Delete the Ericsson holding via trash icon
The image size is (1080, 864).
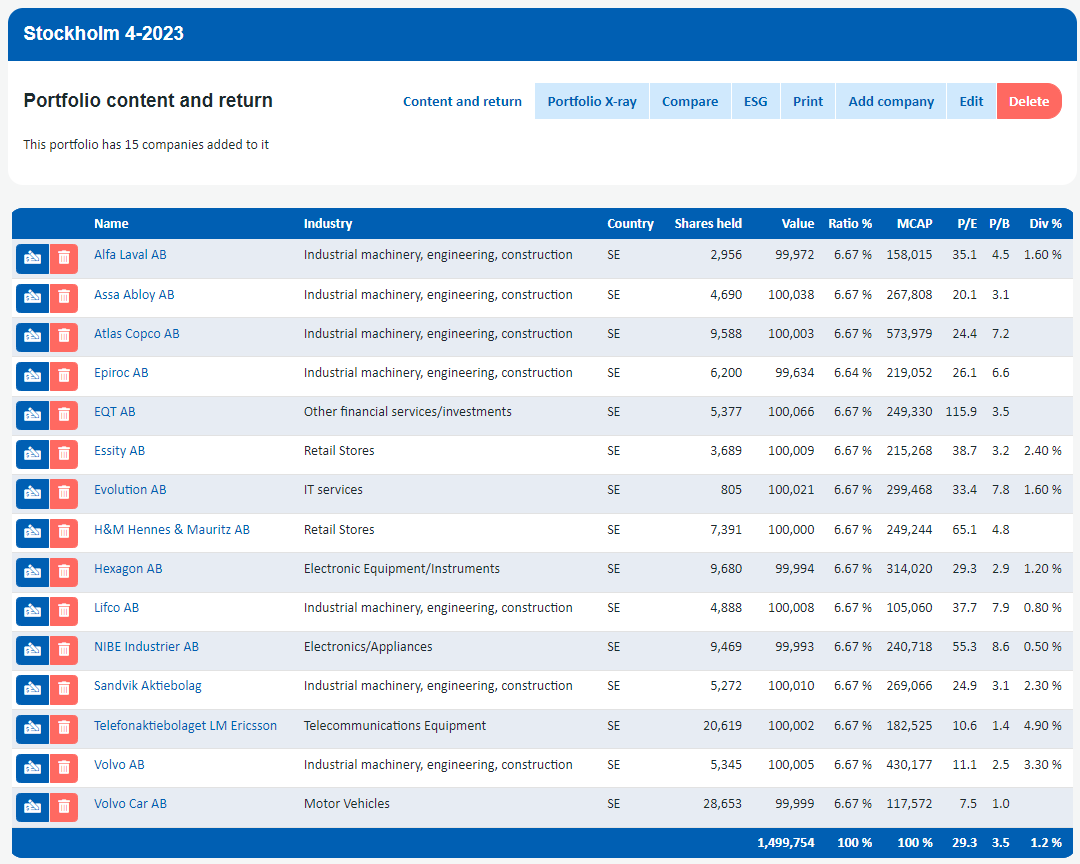click(64, 728)
